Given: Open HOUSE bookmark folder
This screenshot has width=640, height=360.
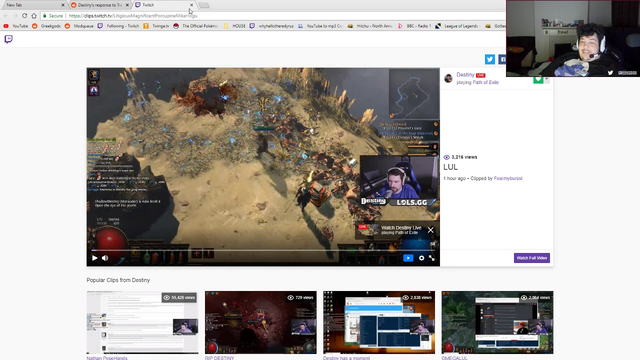Looking at the screenshot, I should click(x=235, y=26).
